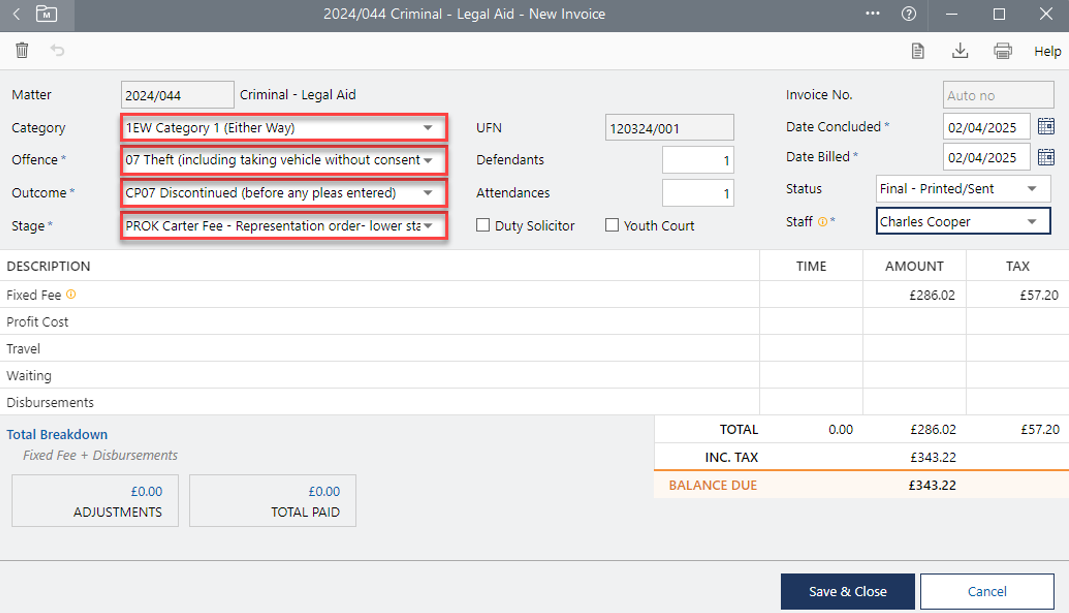This screenshot has width=1069, height=613.
Task: Click the trash delete icon
Action: click(x=22, y=51)
